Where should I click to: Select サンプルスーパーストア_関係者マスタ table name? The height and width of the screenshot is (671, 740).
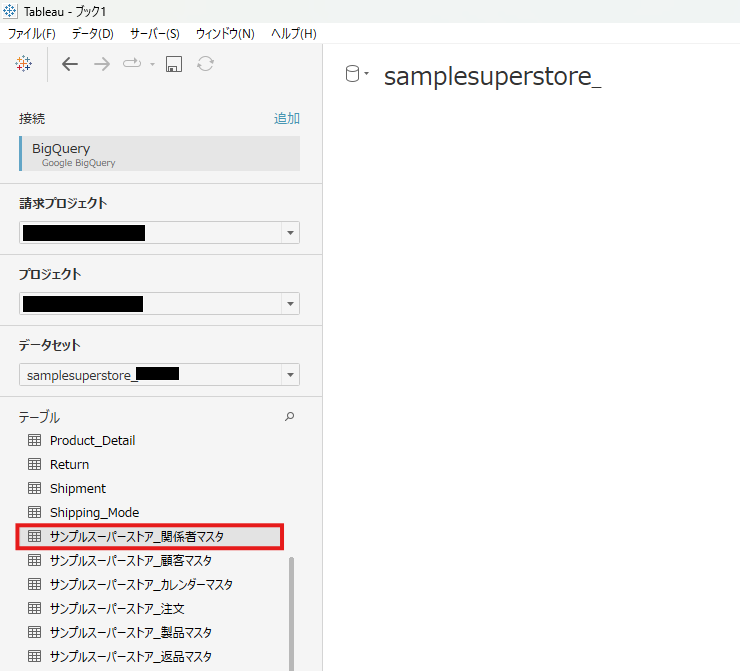(137, 537)
